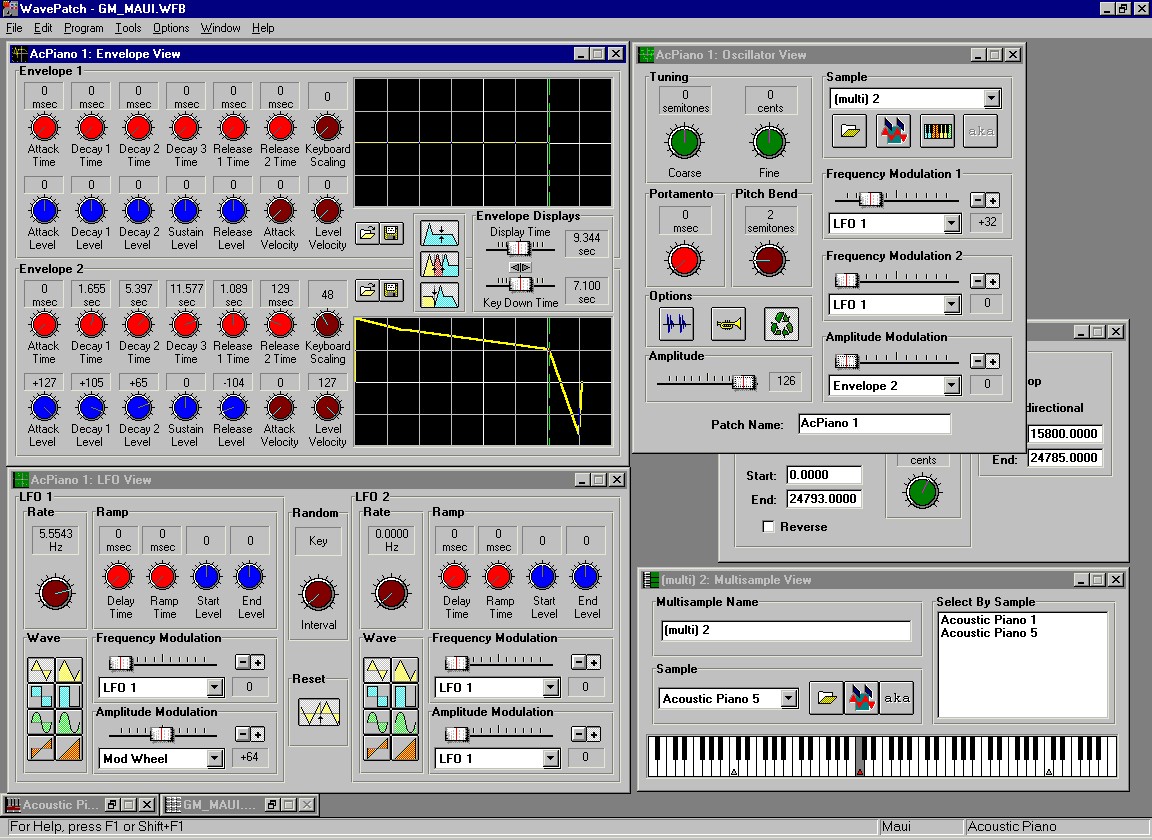Click minus button for Frequency Modulation 1
Screen dimensions: 1152x840
pyautogui.click(x=977, y=200)
